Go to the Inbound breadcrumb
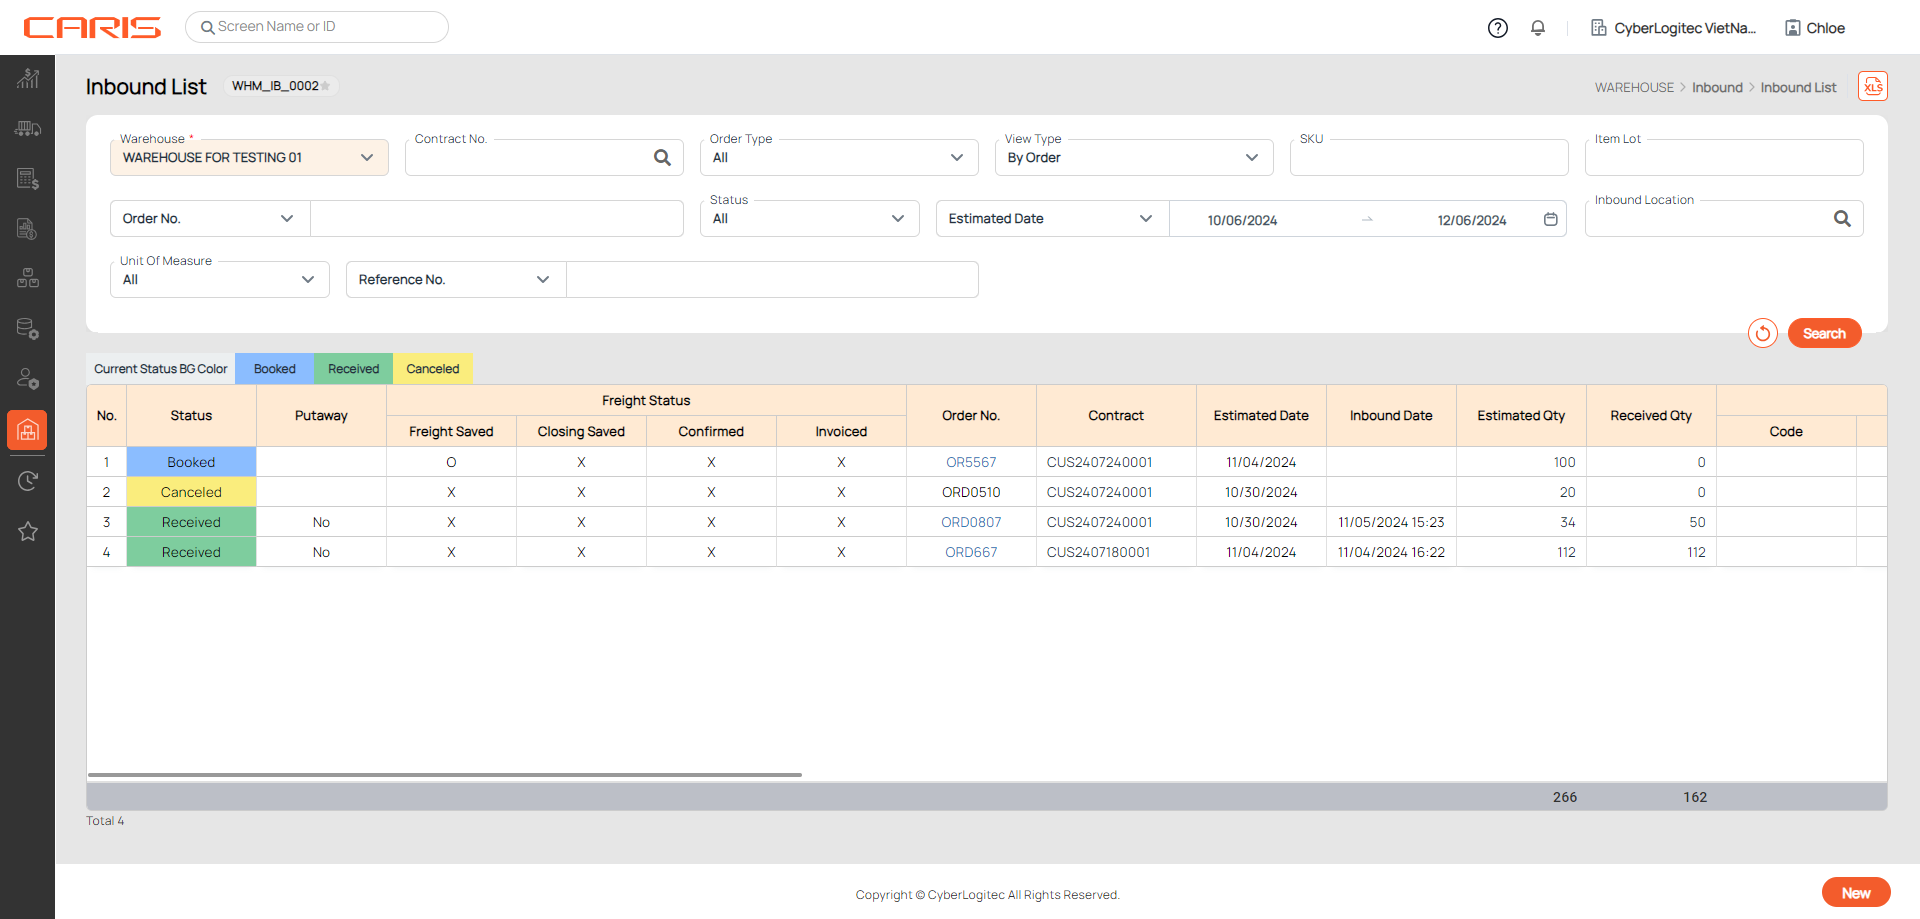The image size is (1920, 919). (1717, 88)
